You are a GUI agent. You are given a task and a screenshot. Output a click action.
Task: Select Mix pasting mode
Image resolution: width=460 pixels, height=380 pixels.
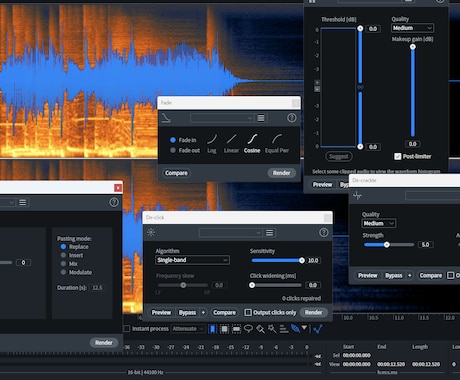[x=63, y=264]
